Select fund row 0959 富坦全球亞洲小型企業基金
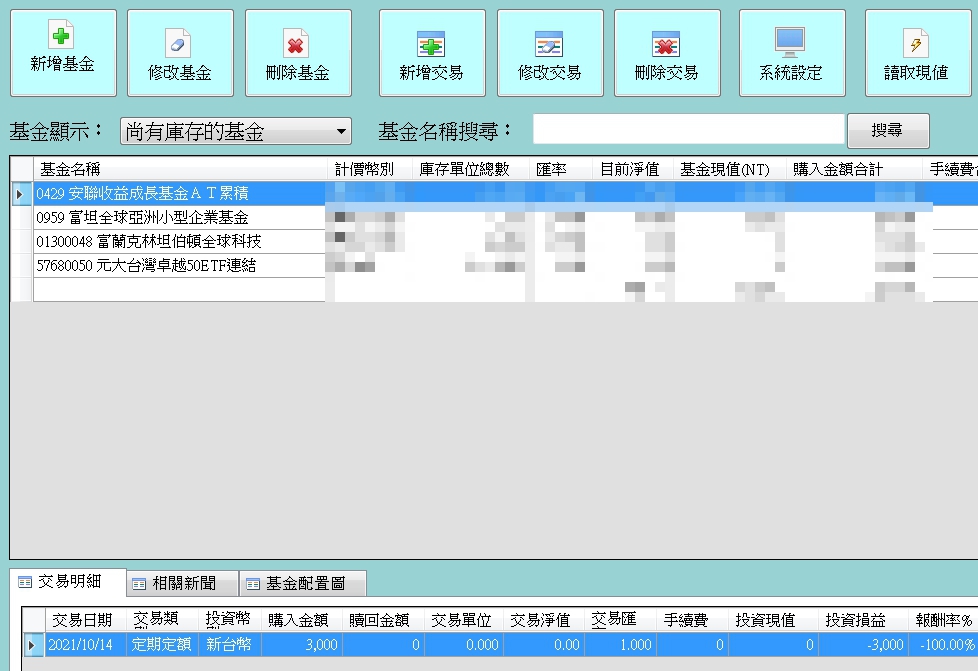 (180, 218)
